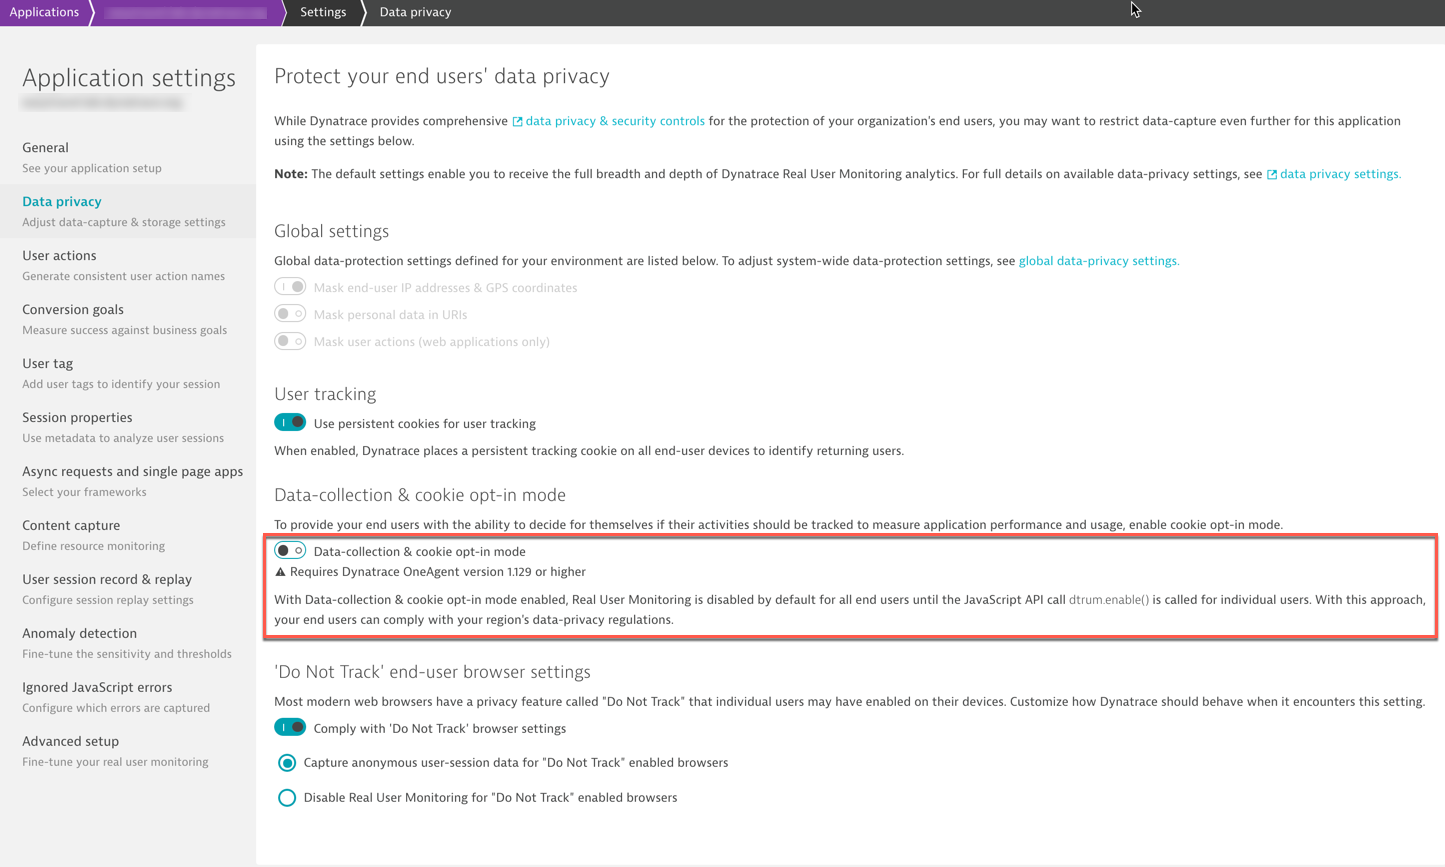Open data privacy & security controls link
The width and height of the screenshot is (1445, 867).
[x=615, y=121]
